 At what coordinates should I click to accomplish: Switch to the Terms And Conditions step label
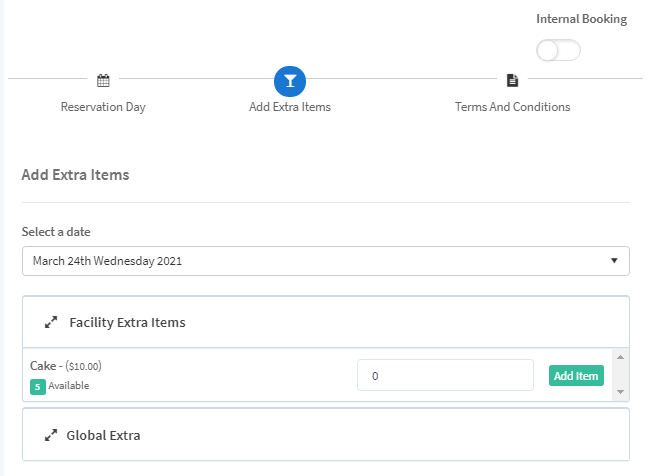tap(512, 107)
